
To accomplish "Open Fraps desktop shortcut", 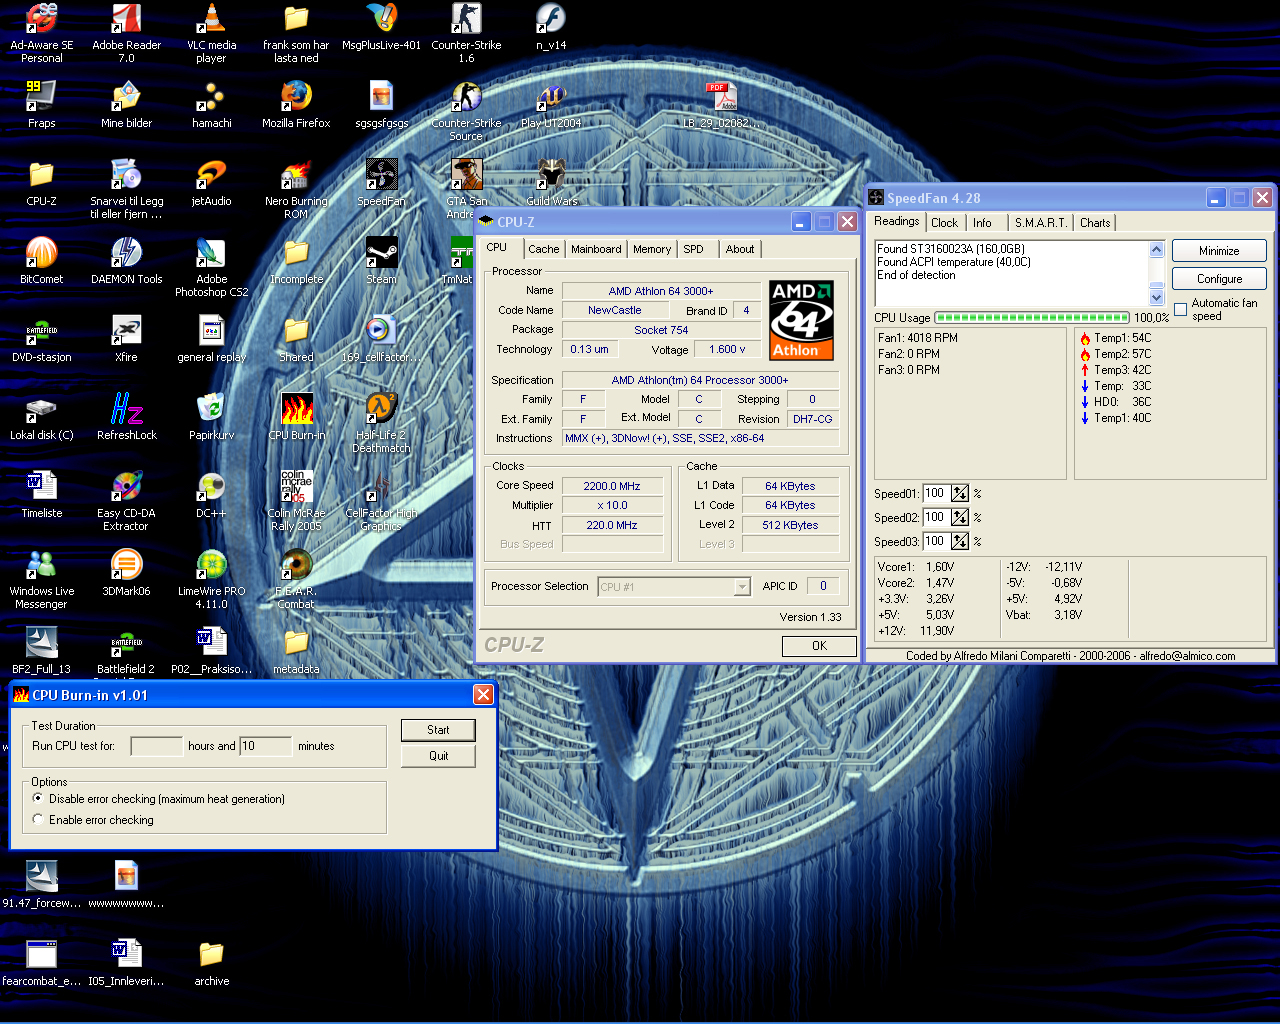I will pos(41,105).
